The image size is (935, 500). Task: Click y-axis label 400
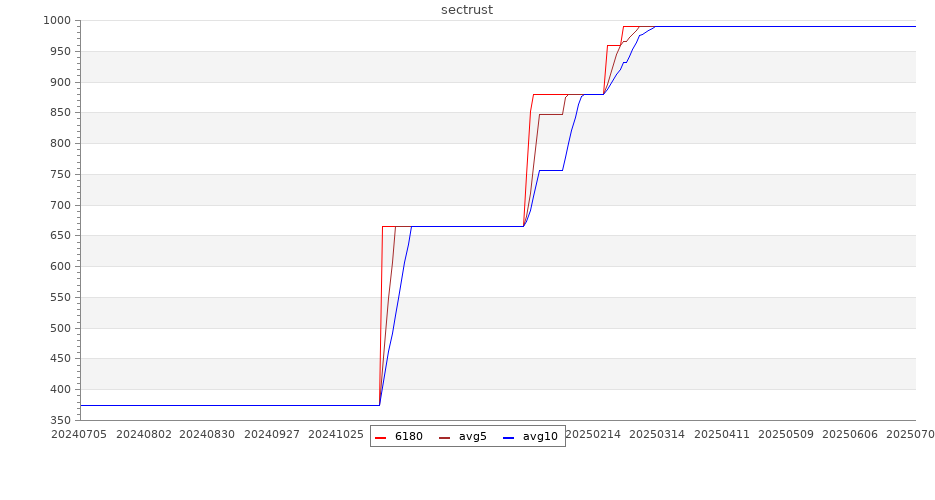pyautogui.click(x=60, y=390)
